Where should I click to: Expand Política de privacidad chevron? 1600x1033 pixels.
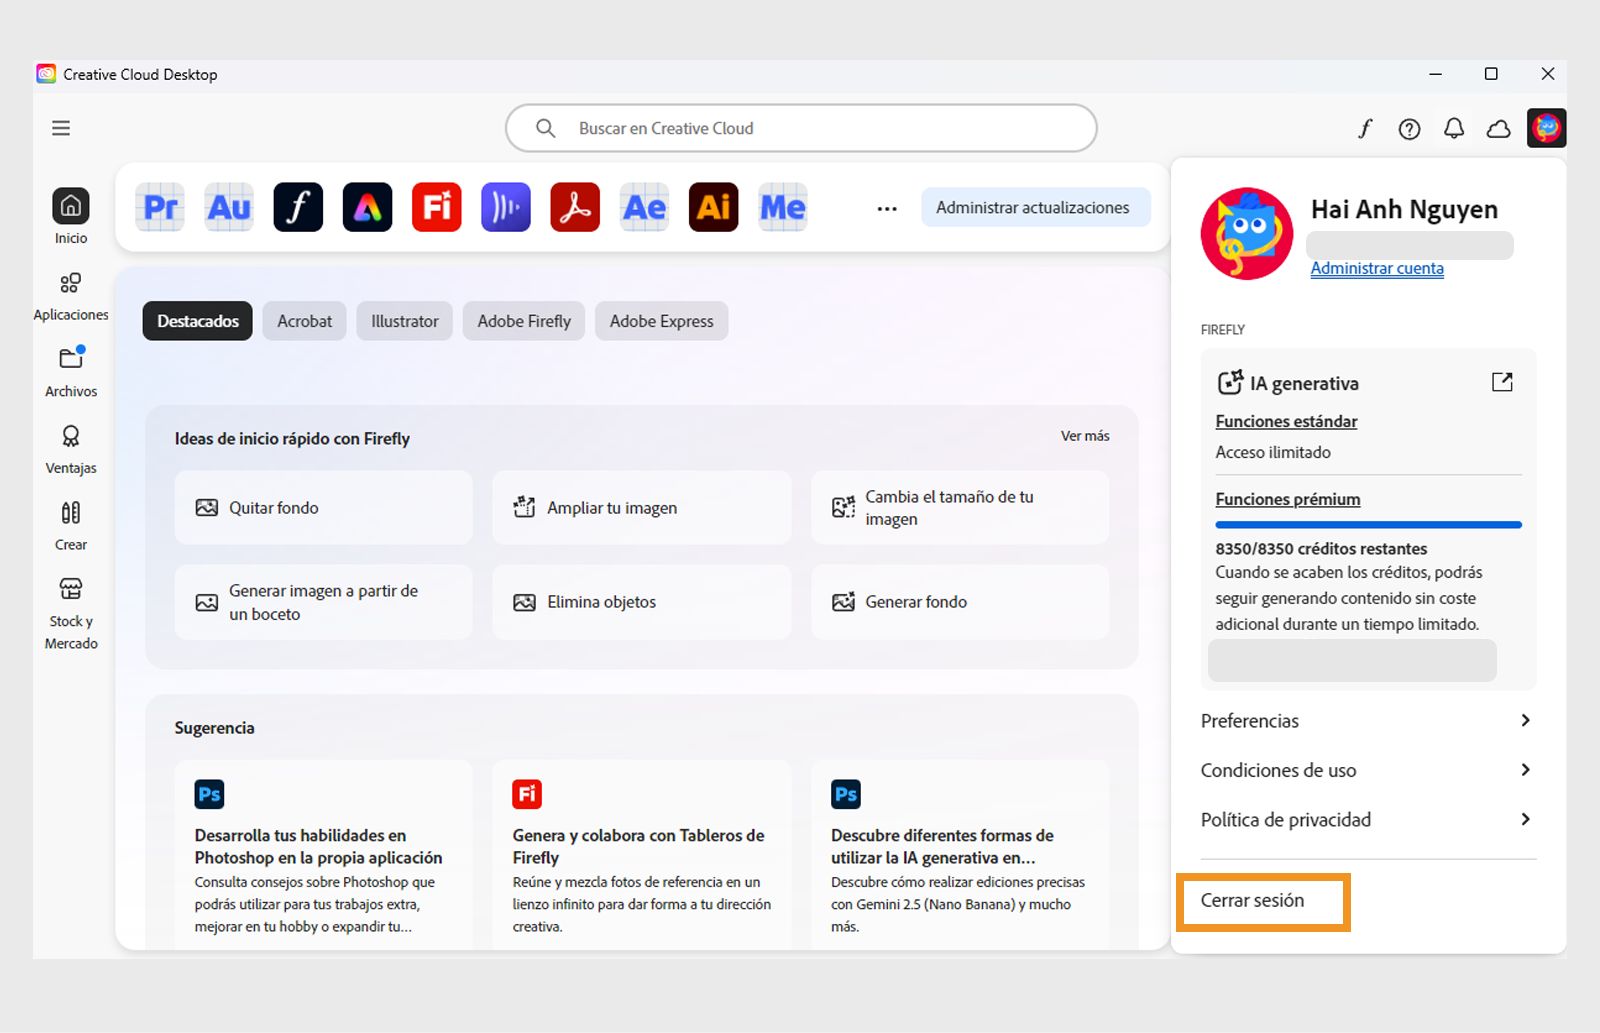click(1525, 819)
